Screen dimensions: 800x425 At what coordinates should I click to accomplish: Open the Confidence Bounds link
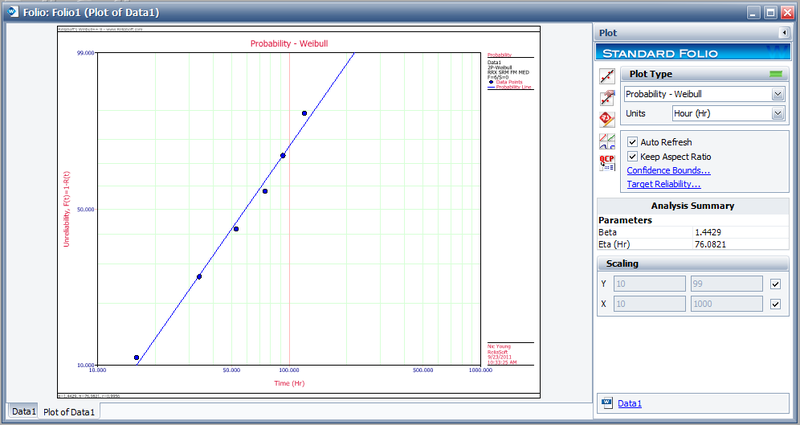(668, 170)
